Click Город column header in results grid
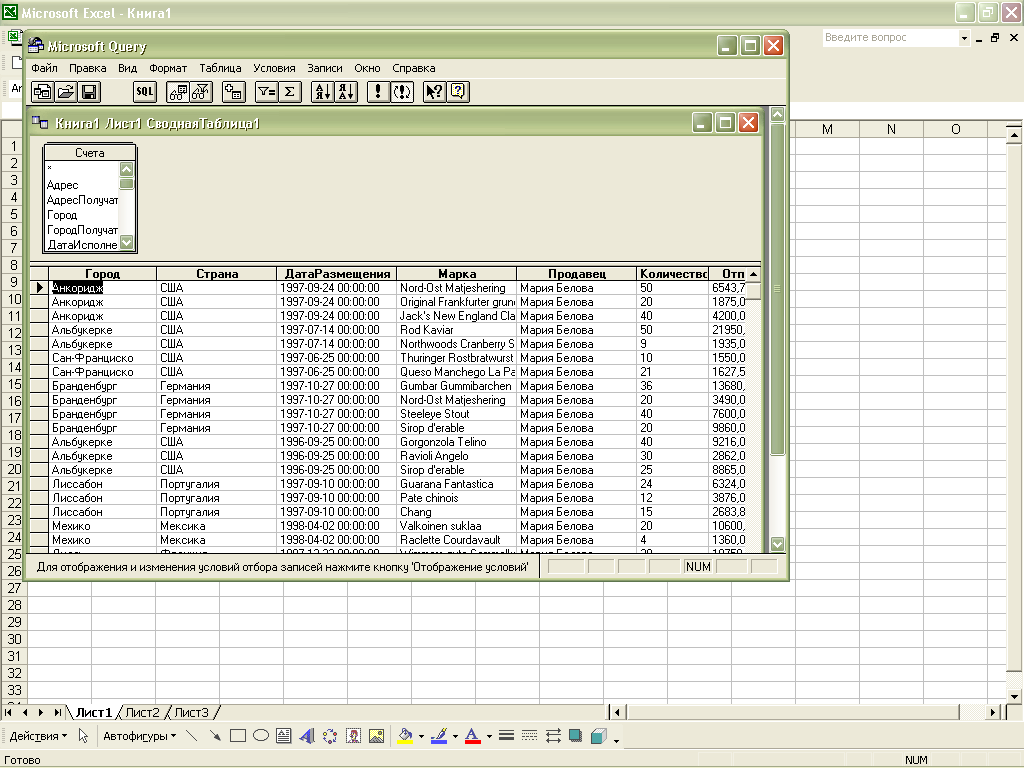 coord(103,274)
